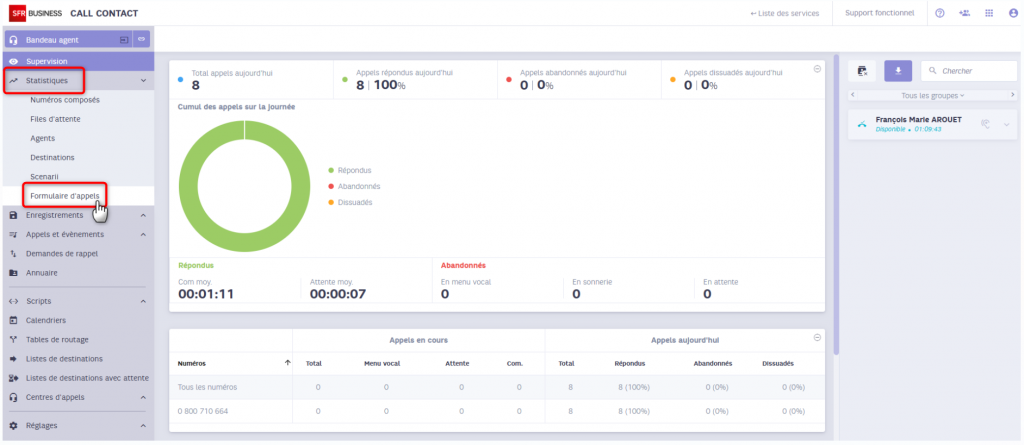Open Formulaire d'appels in Statistiques
Viewport: 1024px width, 445px height.
click(x=65, y=196)
